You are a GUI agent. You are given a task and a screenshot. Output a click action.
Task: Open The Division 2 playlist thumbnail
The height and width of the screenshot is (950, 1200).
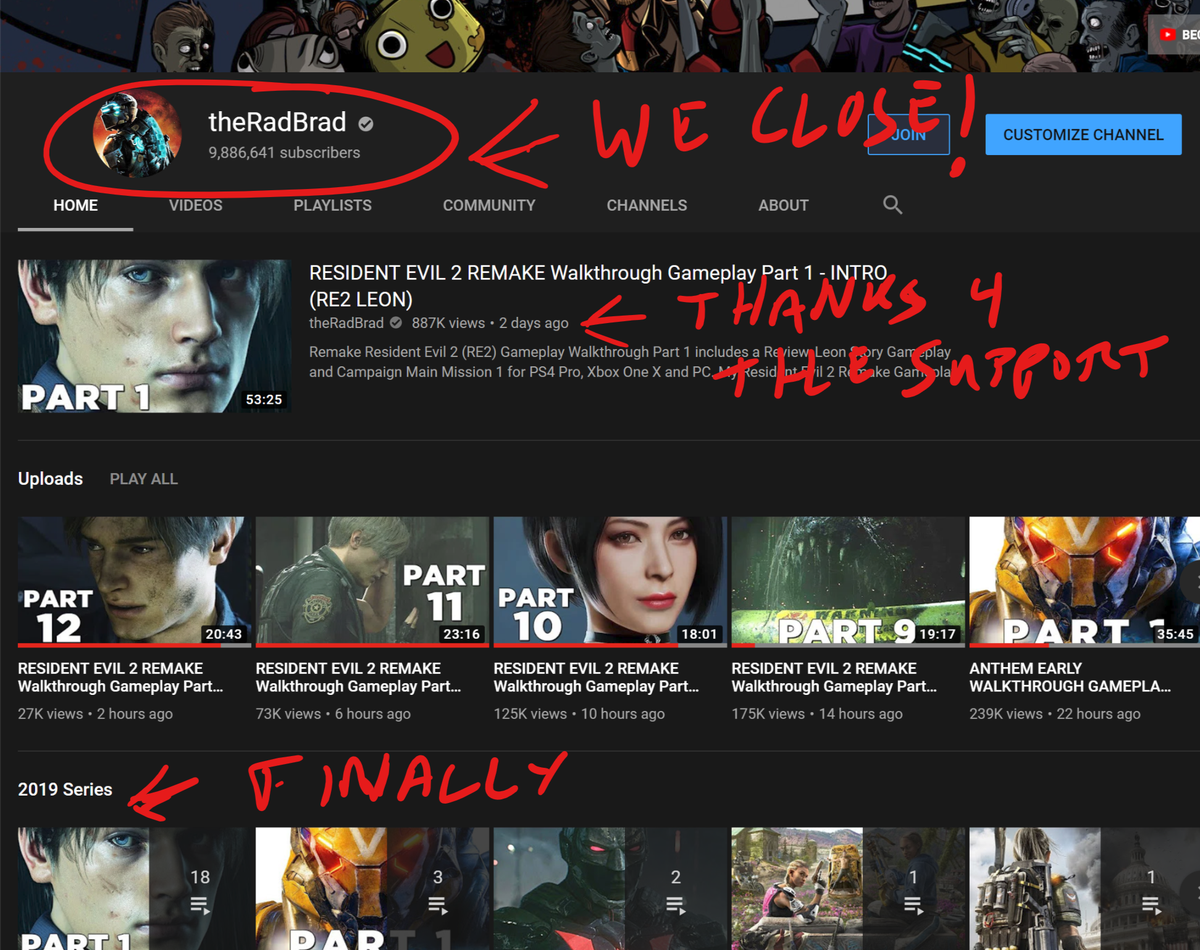click(x=1085, y=888)
